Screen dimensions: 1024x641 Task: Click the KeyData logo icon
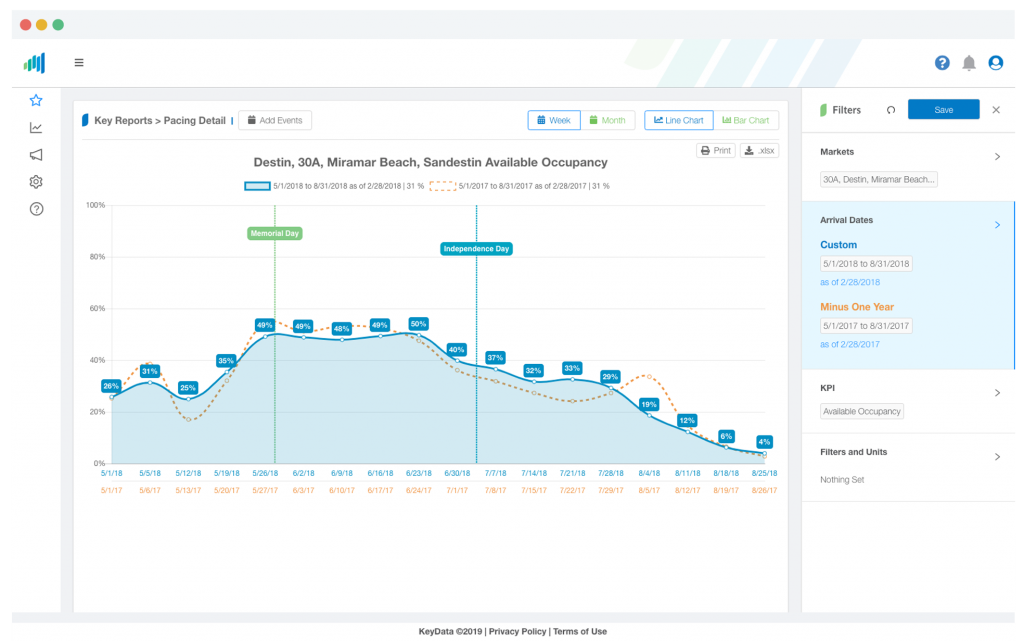pyautogui.click(x=34, y=63)
